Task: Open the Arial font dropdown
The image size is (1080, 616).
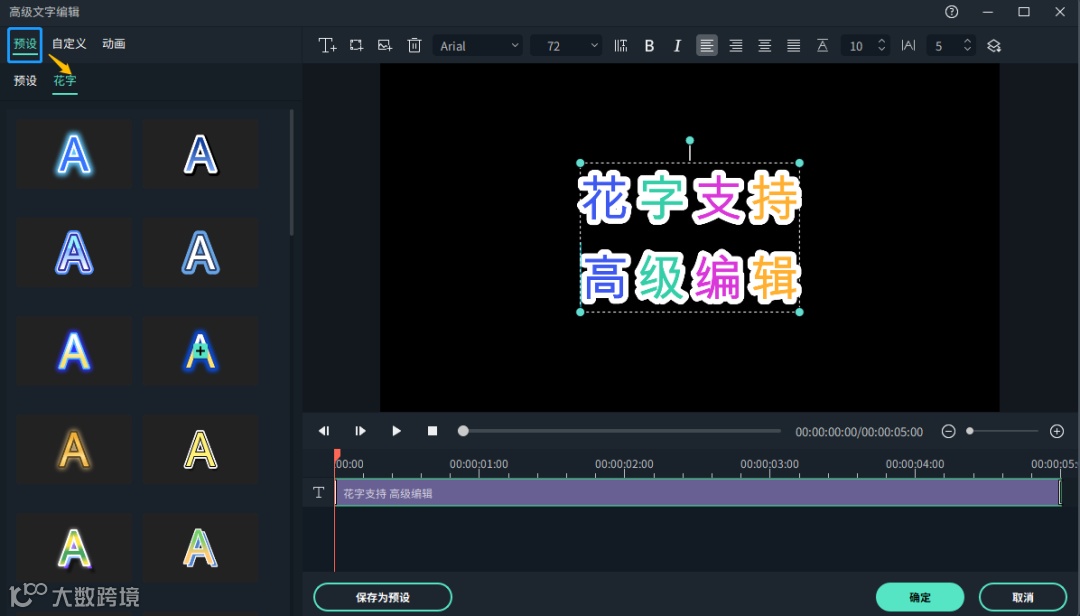Action: [x=478, y=46]
